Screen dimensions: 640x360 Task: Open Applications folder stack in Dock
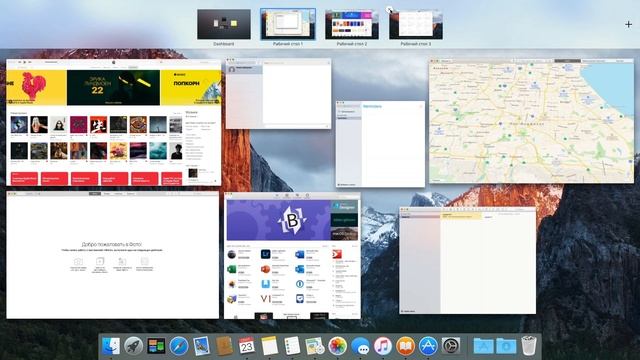[483, 346]
